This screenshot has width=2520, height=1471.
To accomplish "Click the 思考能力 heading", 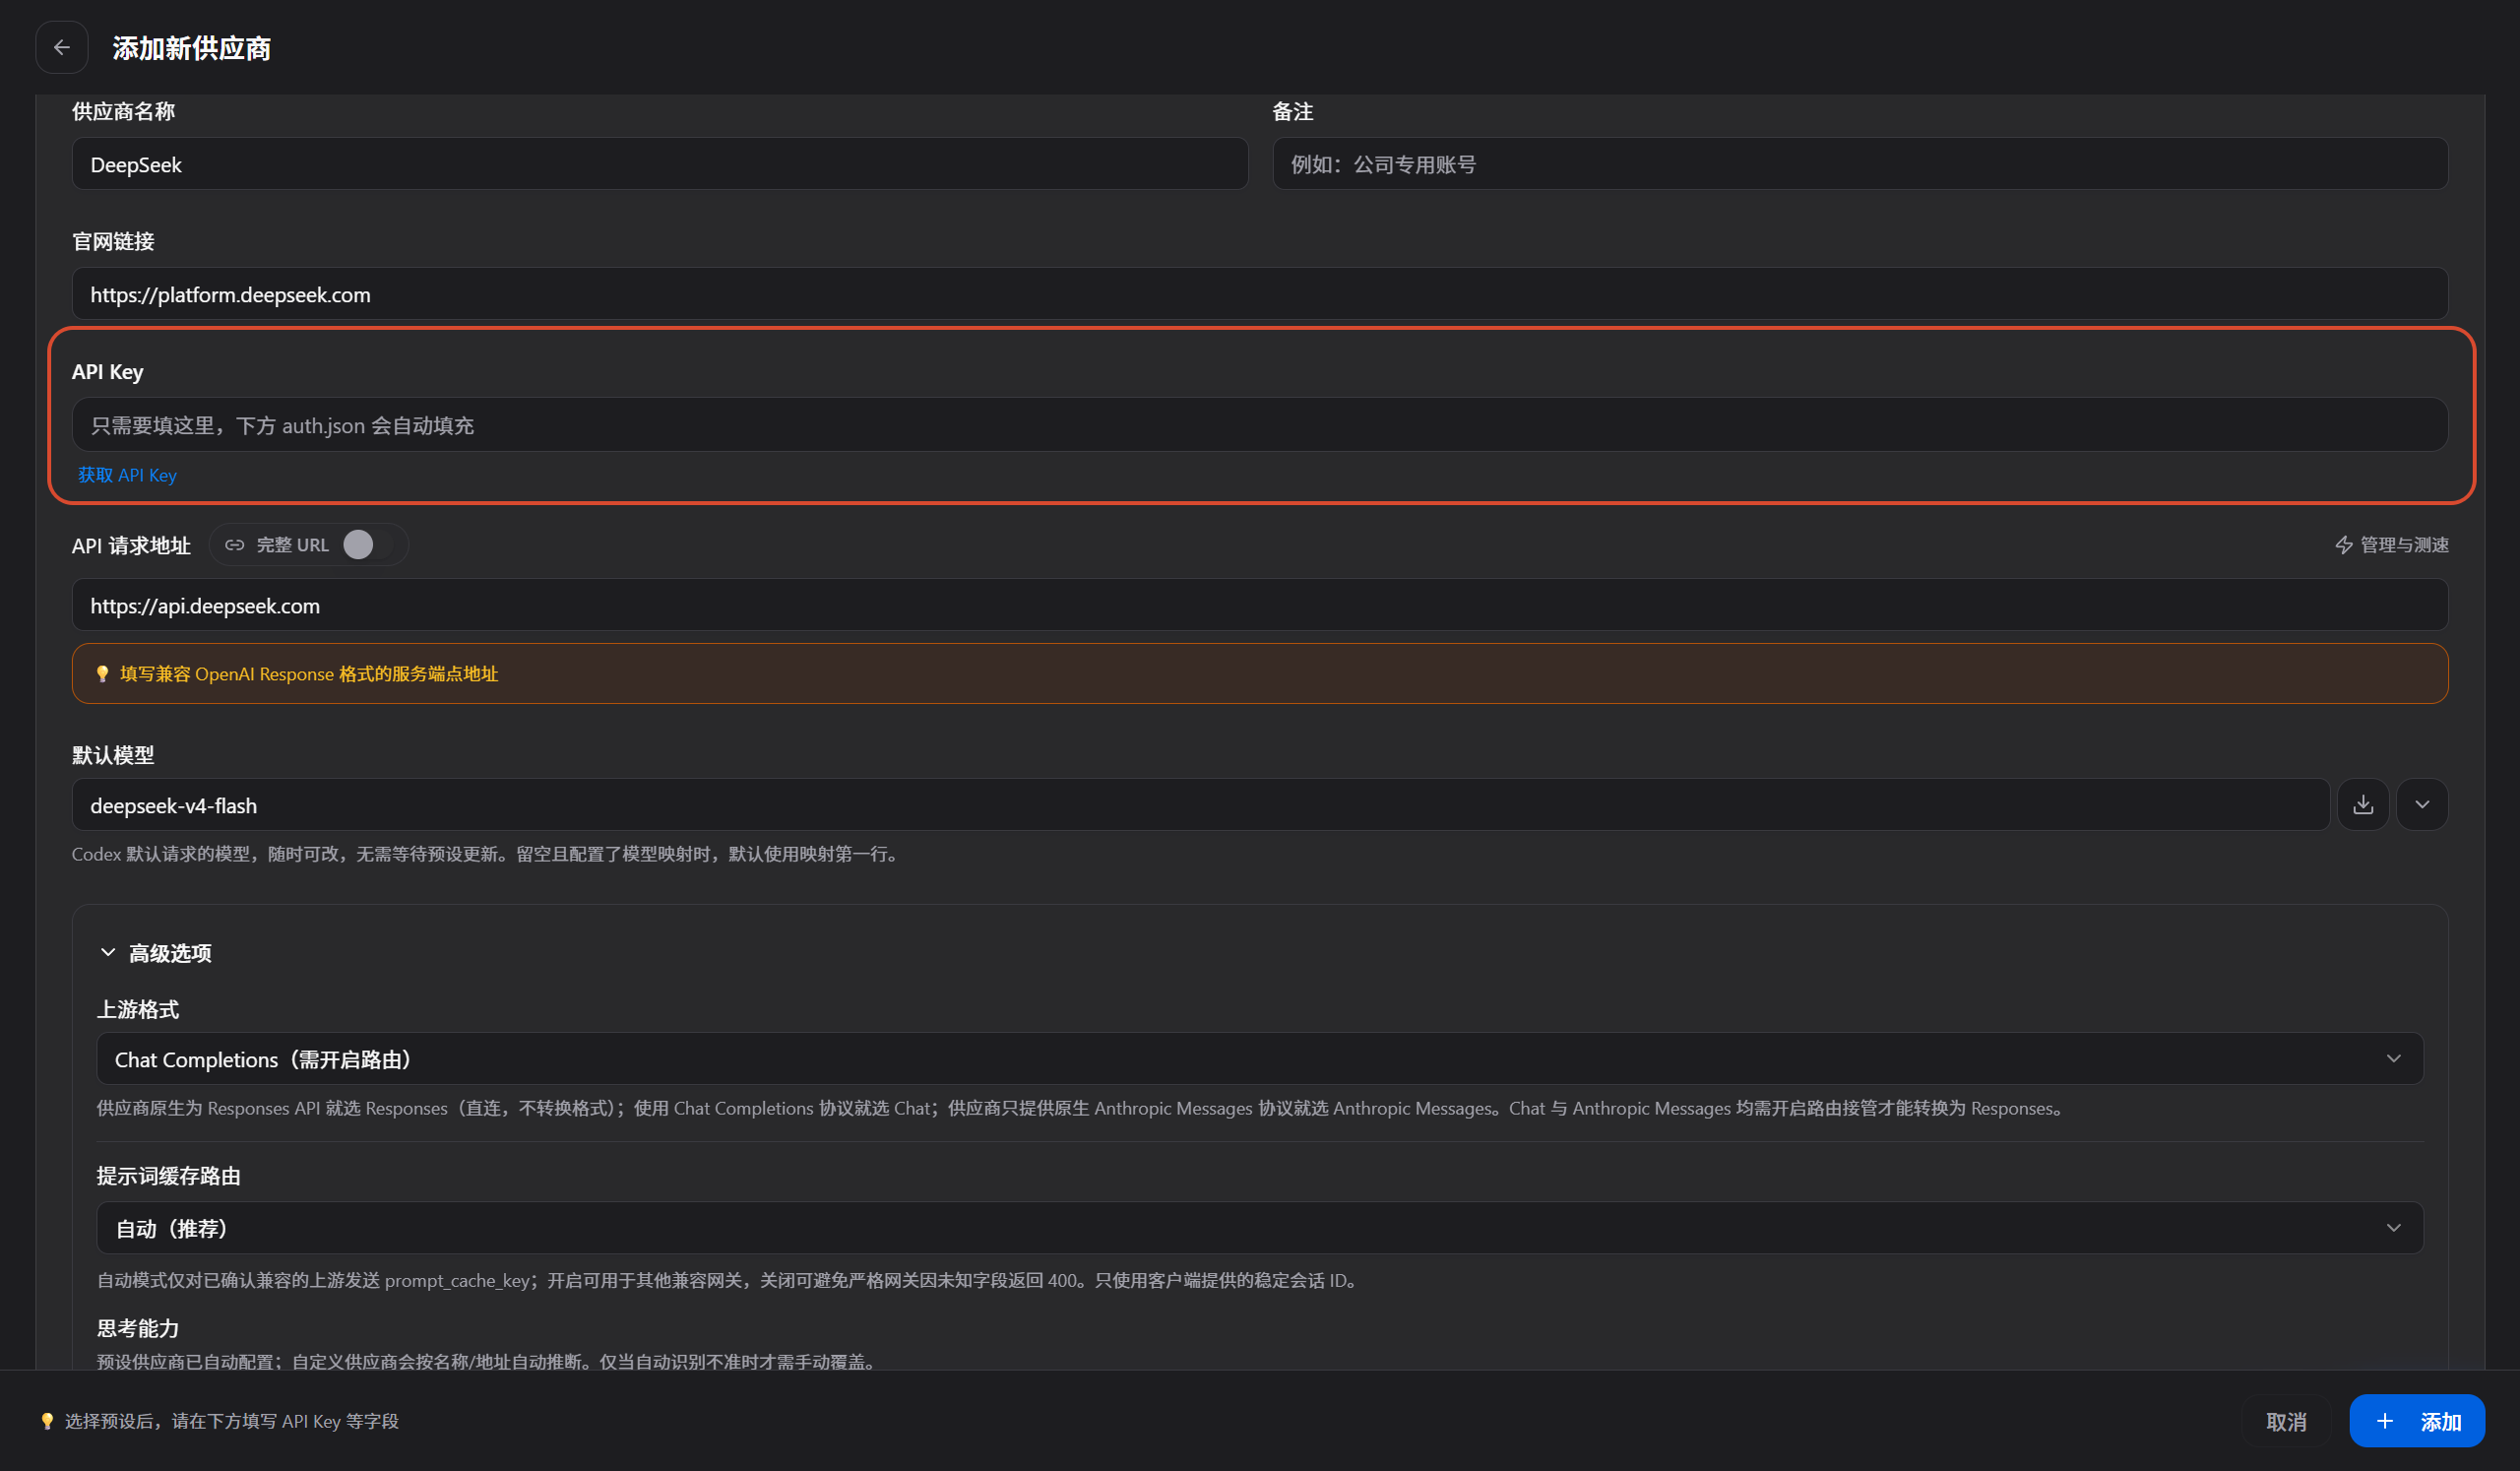I will click(138, 1328).
